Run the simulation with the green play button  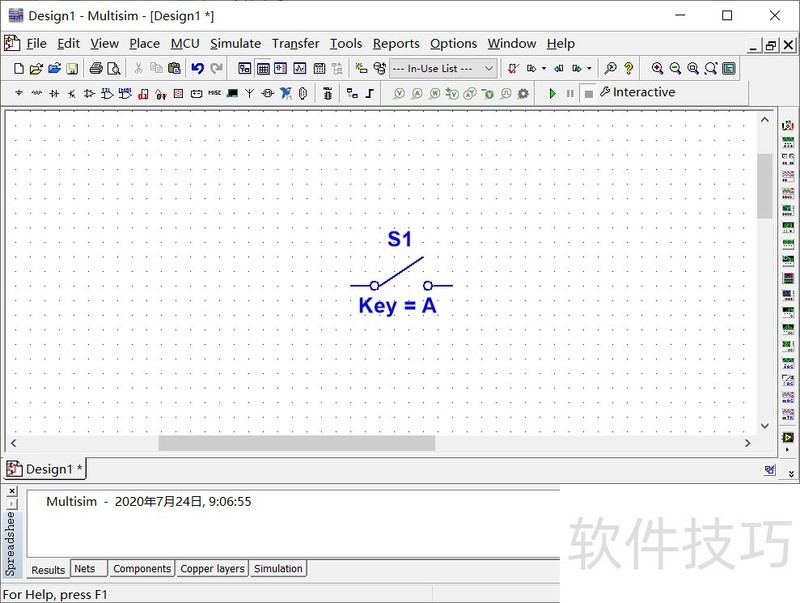pyautogui.click(x=554, y=92)
